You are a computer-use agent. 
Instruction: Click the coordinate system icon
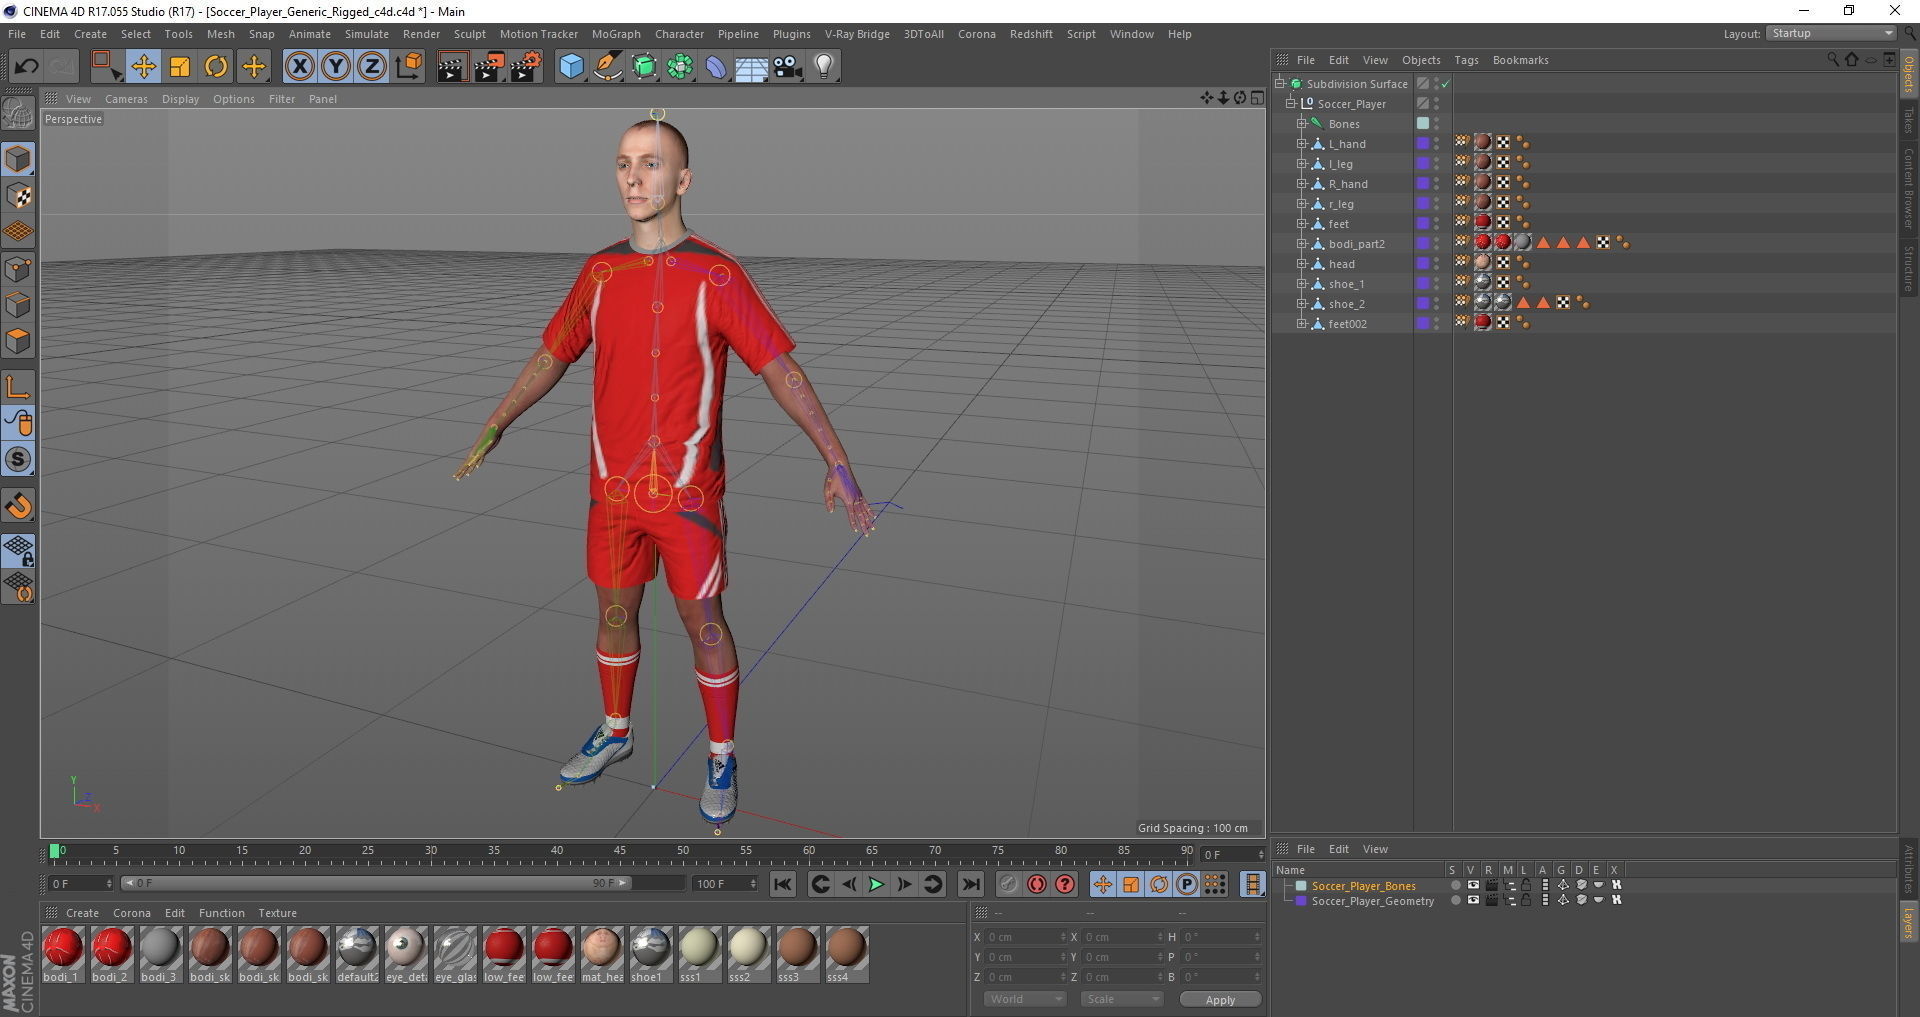click(x=409, y=67)
